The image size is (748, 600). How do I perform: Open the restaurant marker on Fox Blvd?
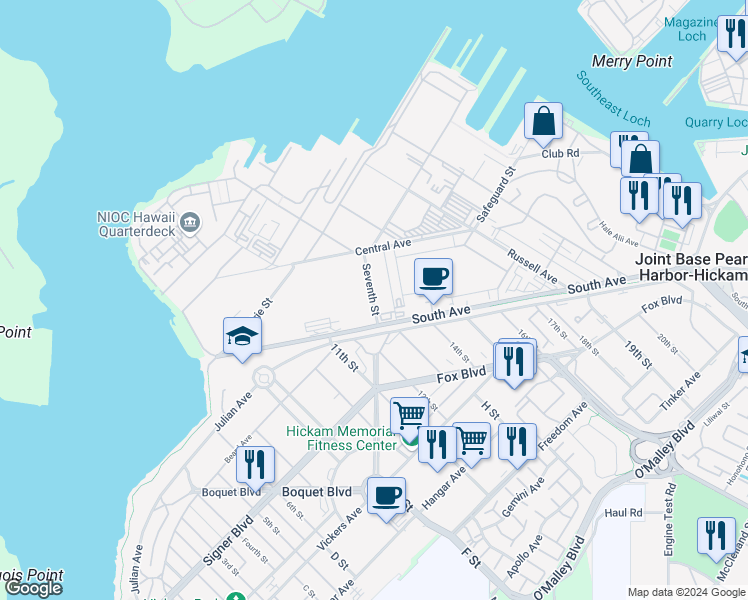[514, 363]
